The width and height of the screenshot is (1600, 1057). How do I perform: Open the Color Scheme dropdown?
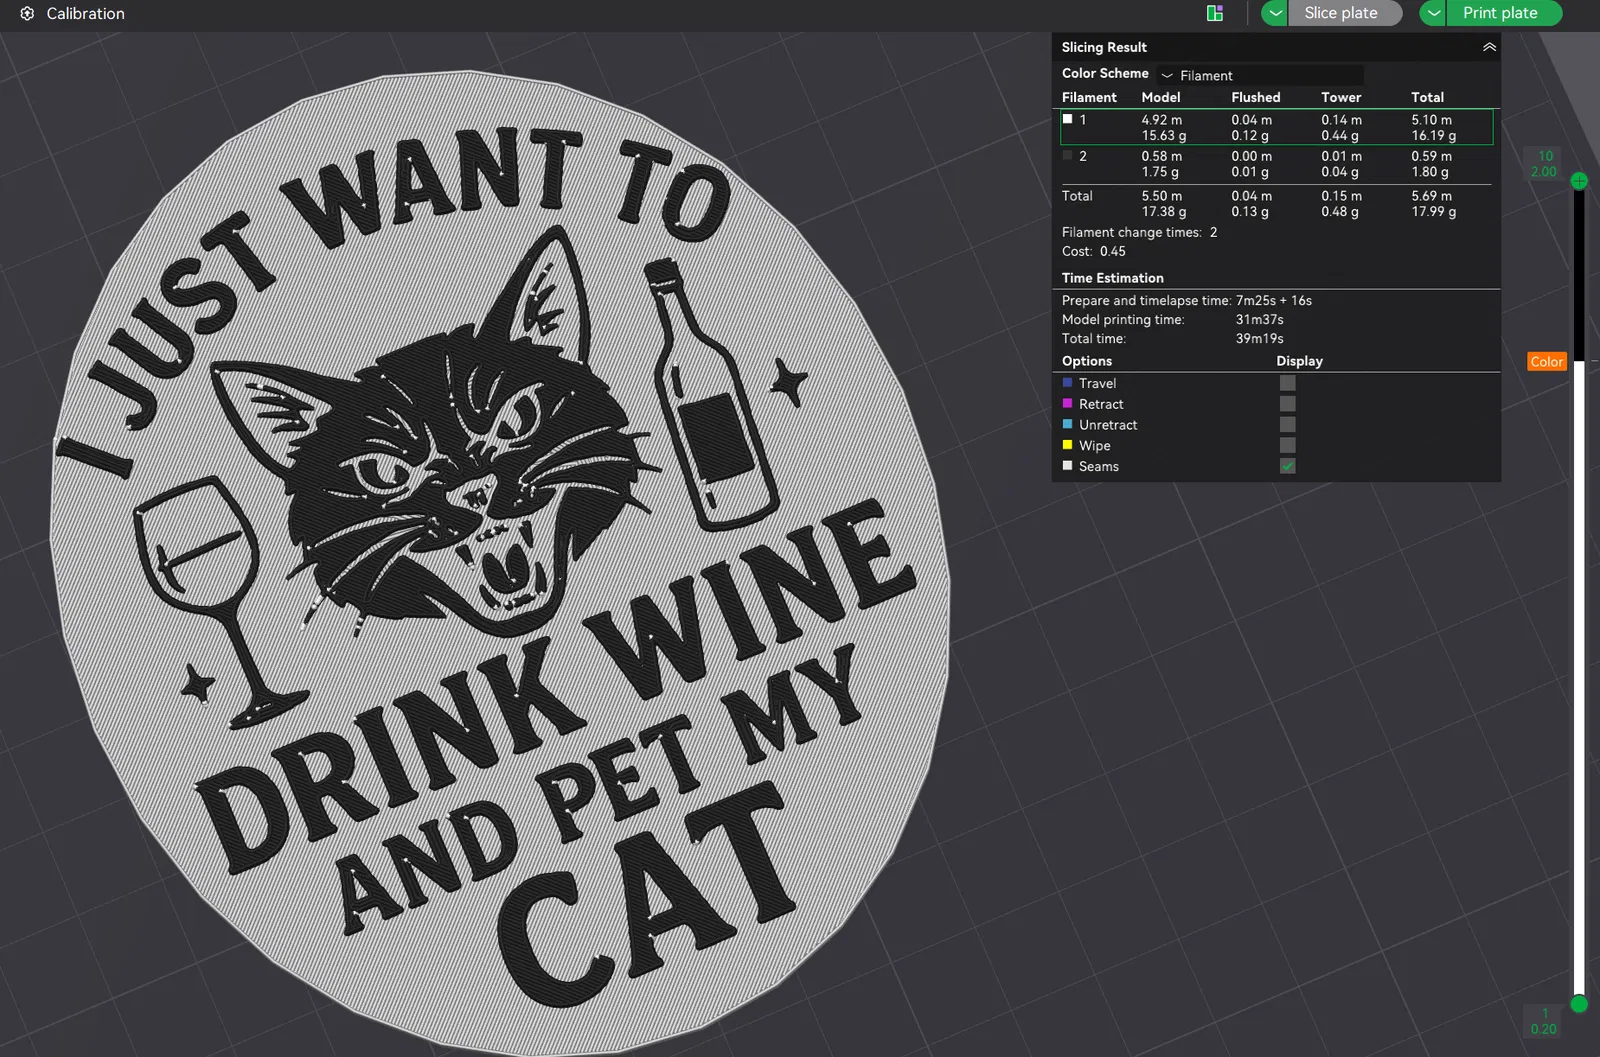1260,75
